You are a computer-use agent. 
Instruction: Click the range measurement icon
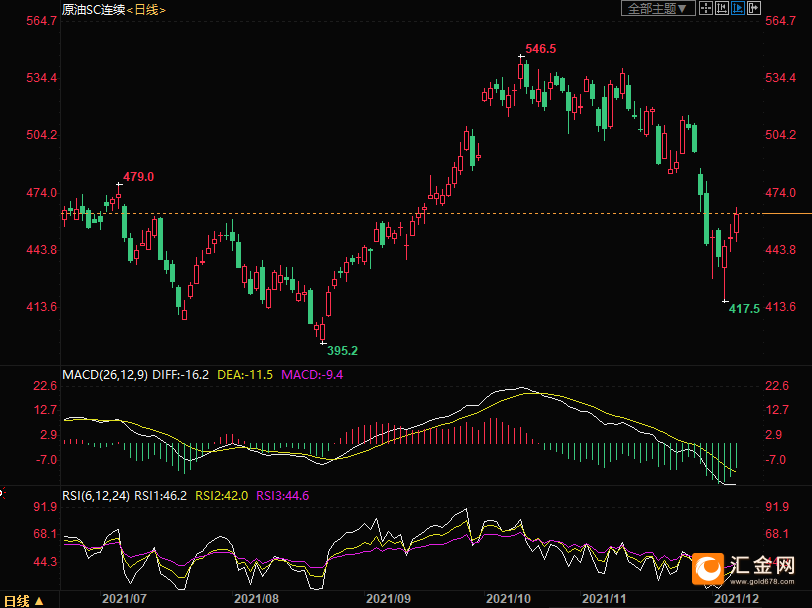click(722, 9)
